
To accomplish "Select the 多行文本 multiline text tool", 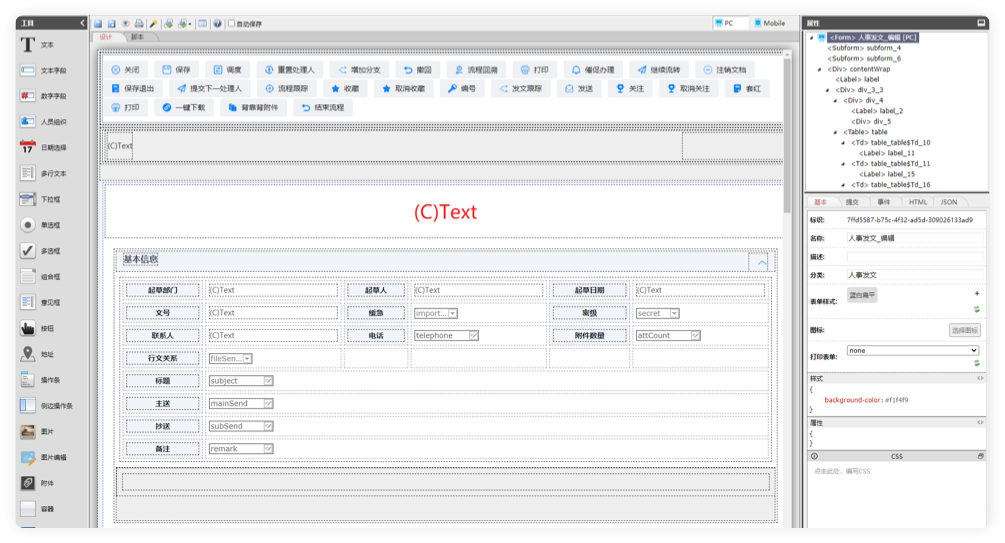I will pos(44,174).
